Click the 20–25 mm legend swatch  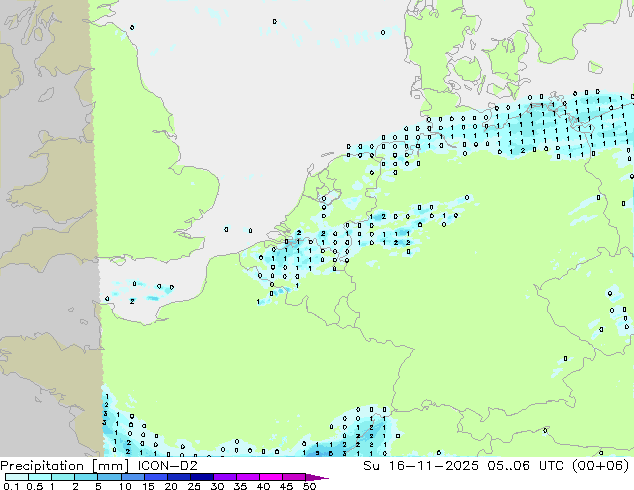point(178,477)
